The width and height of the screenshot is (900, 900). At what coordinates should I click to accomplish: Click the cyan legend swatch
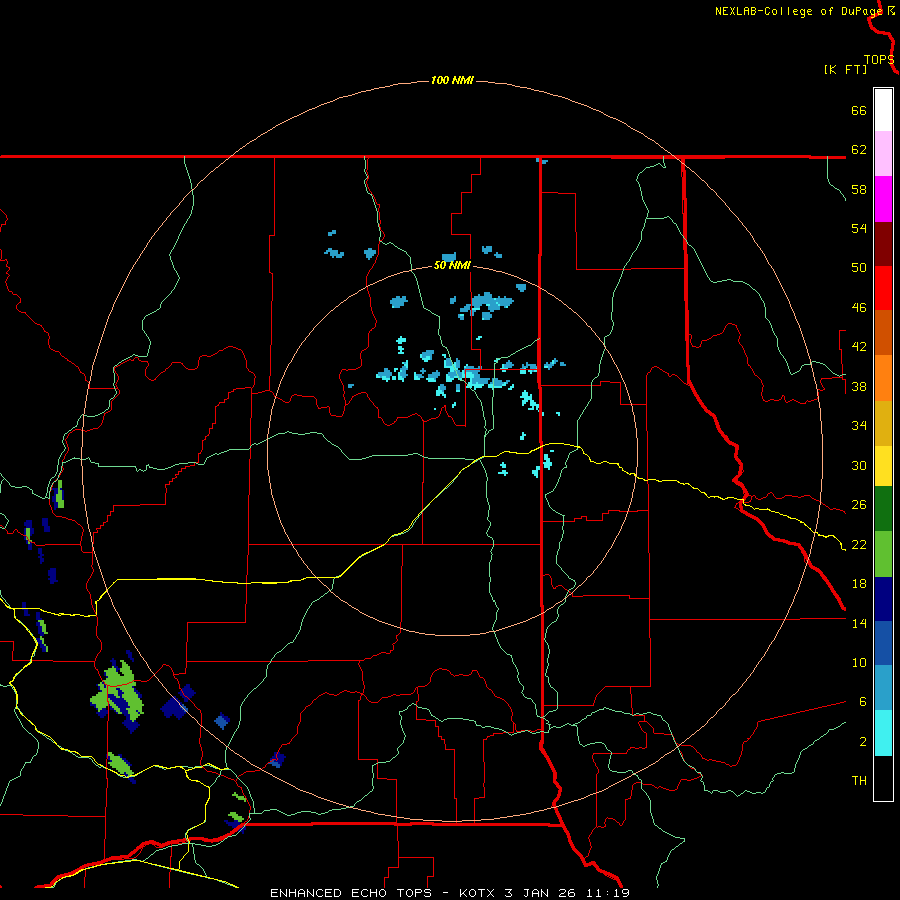point(883,733)
